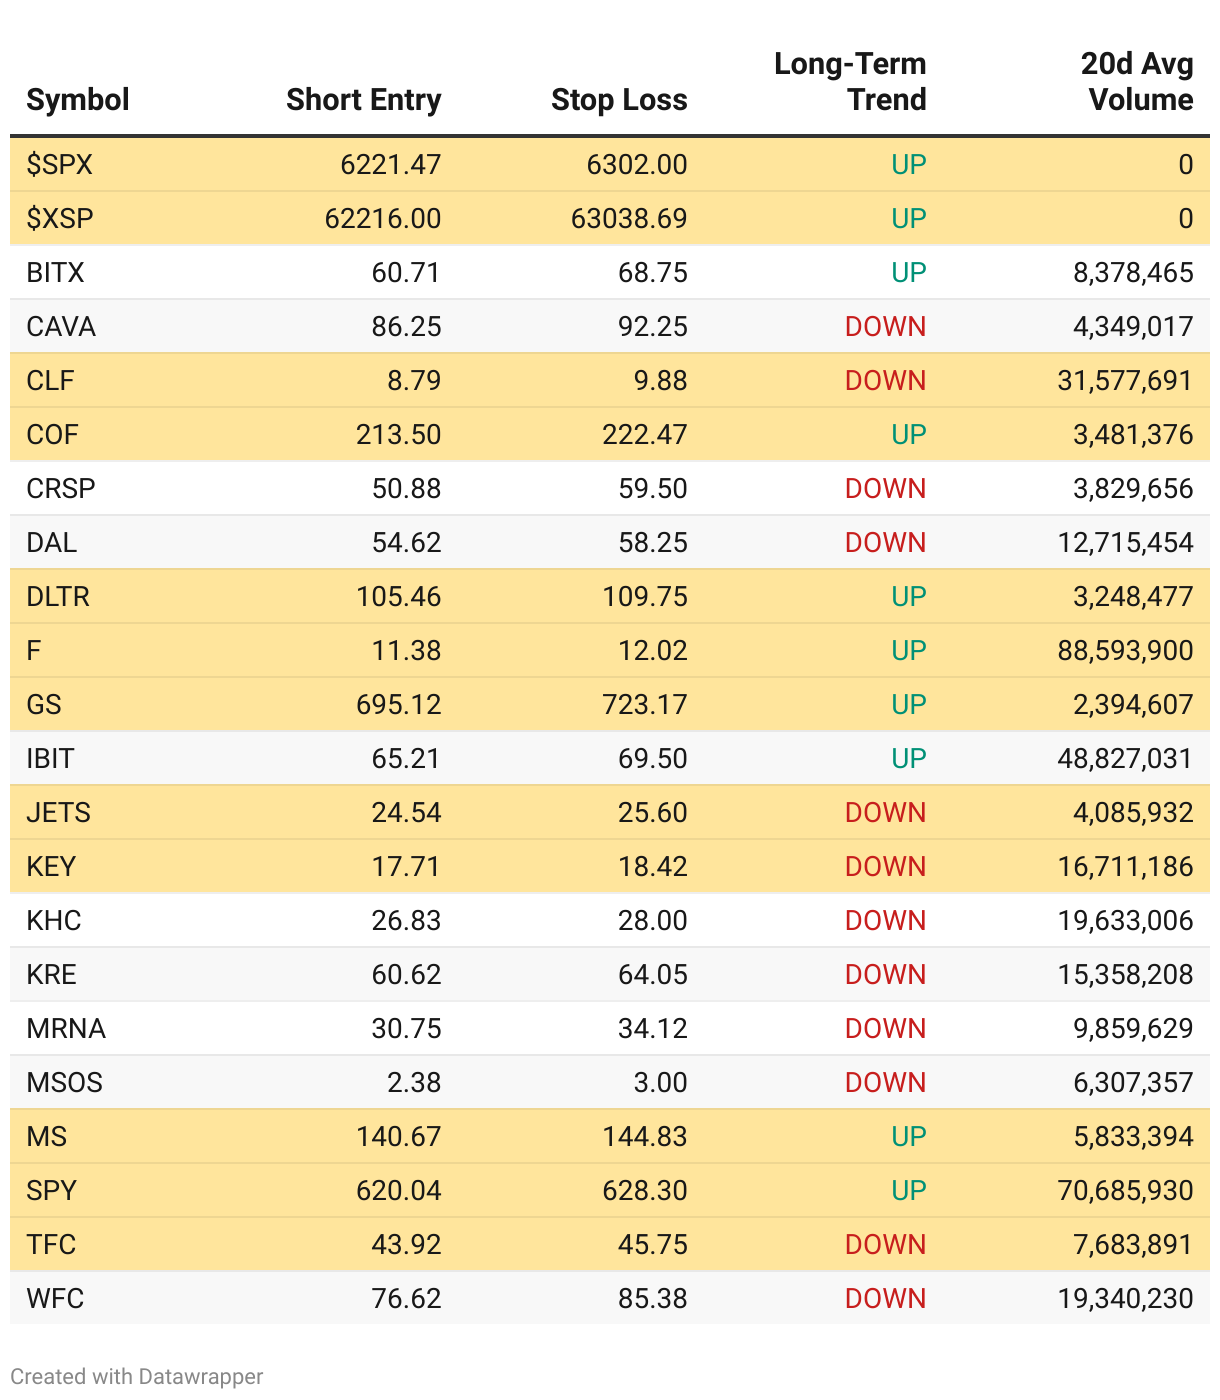Click the 20d Avg Volume header

click(x=1138, y=82)
